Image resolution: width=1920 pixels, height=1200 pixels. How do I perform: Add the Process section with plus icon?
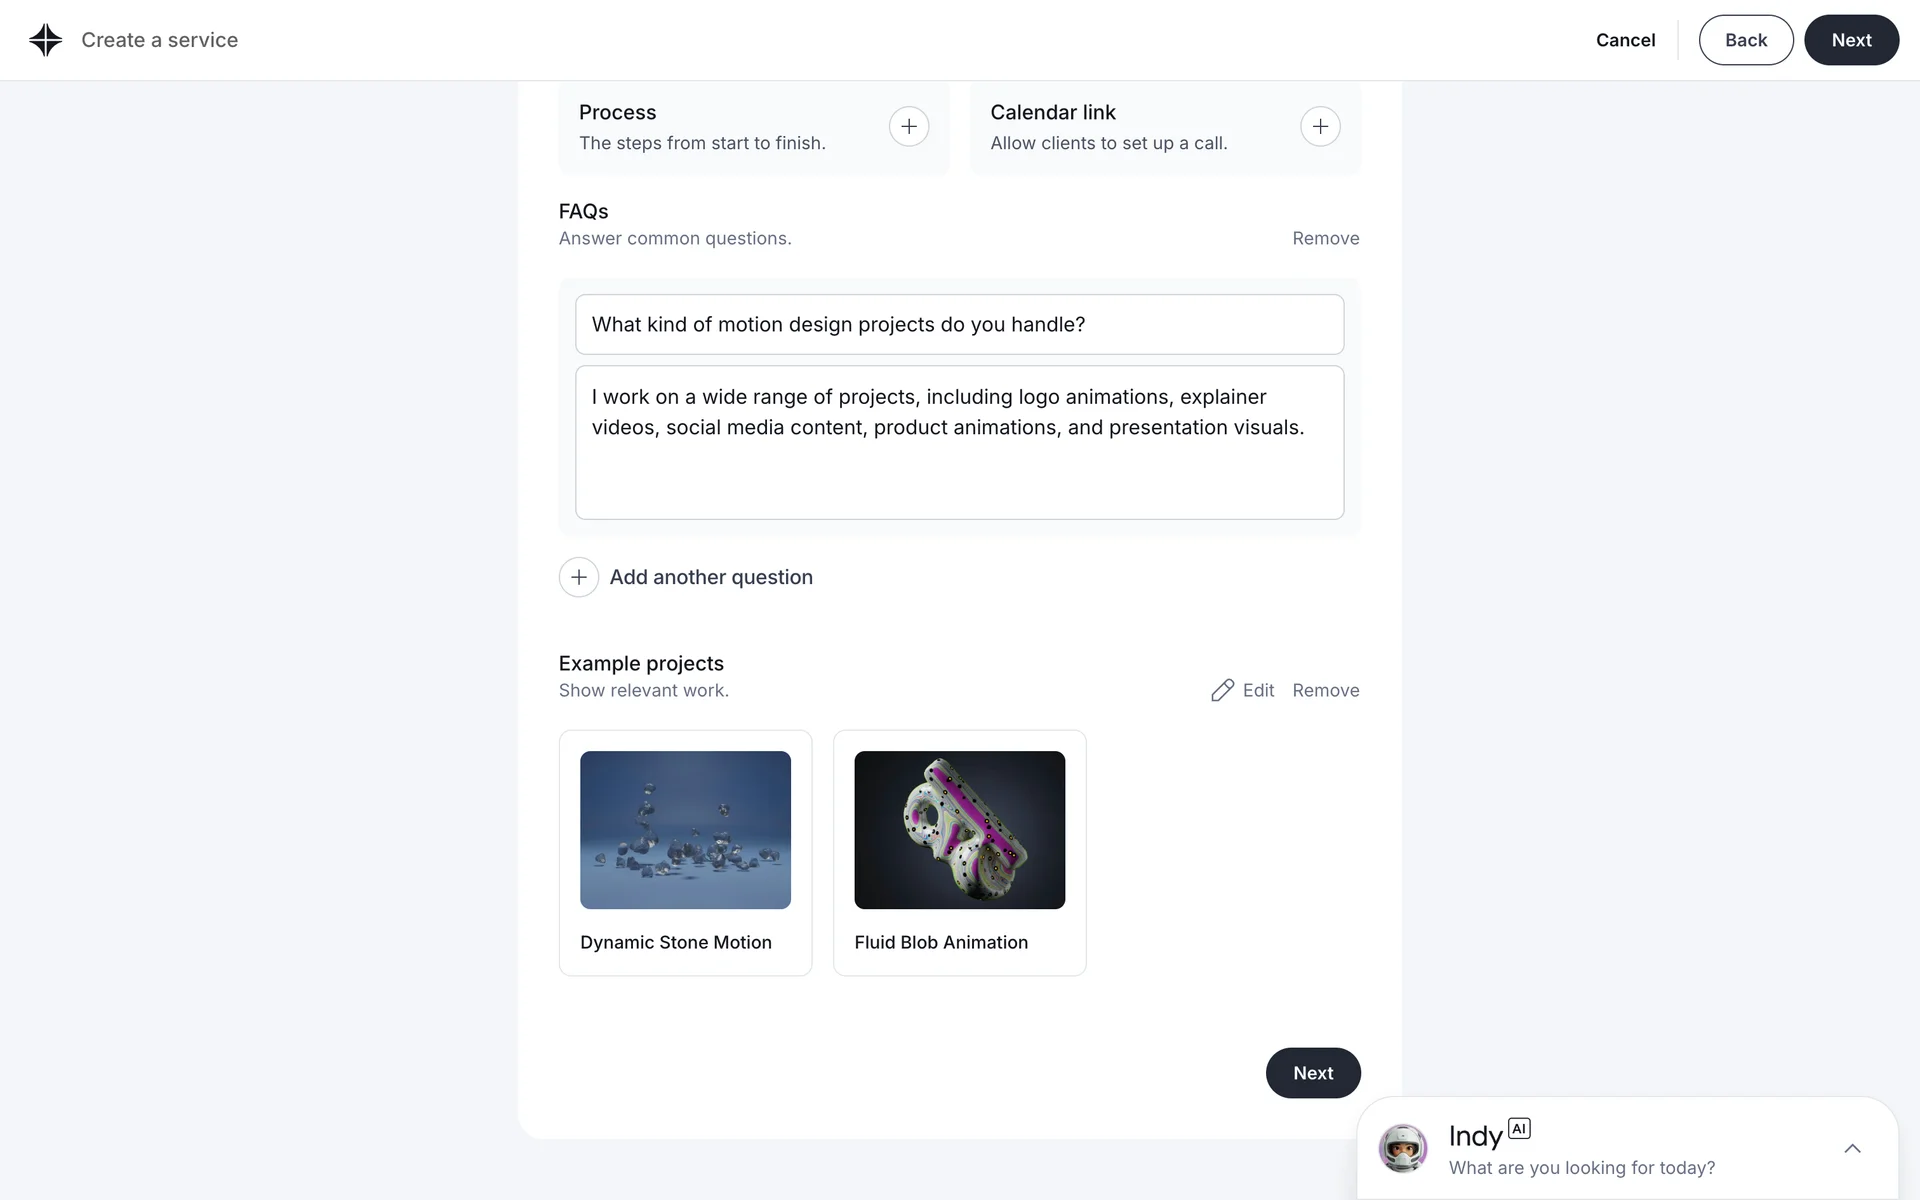(908, 127)
